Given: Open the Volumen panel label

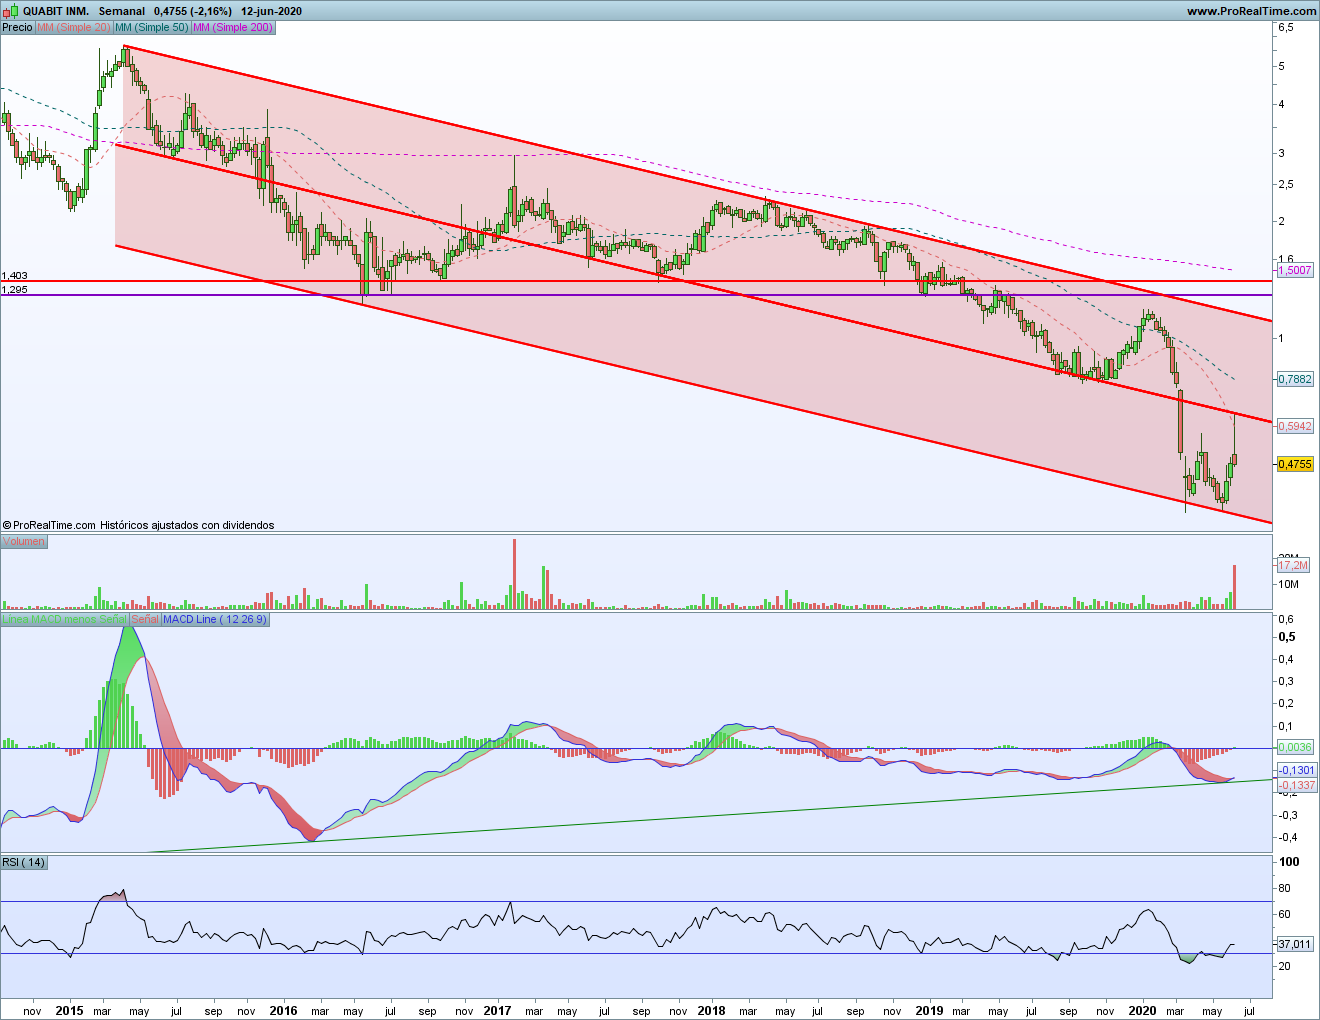Looking at the screenshot, I should [24, 542].
